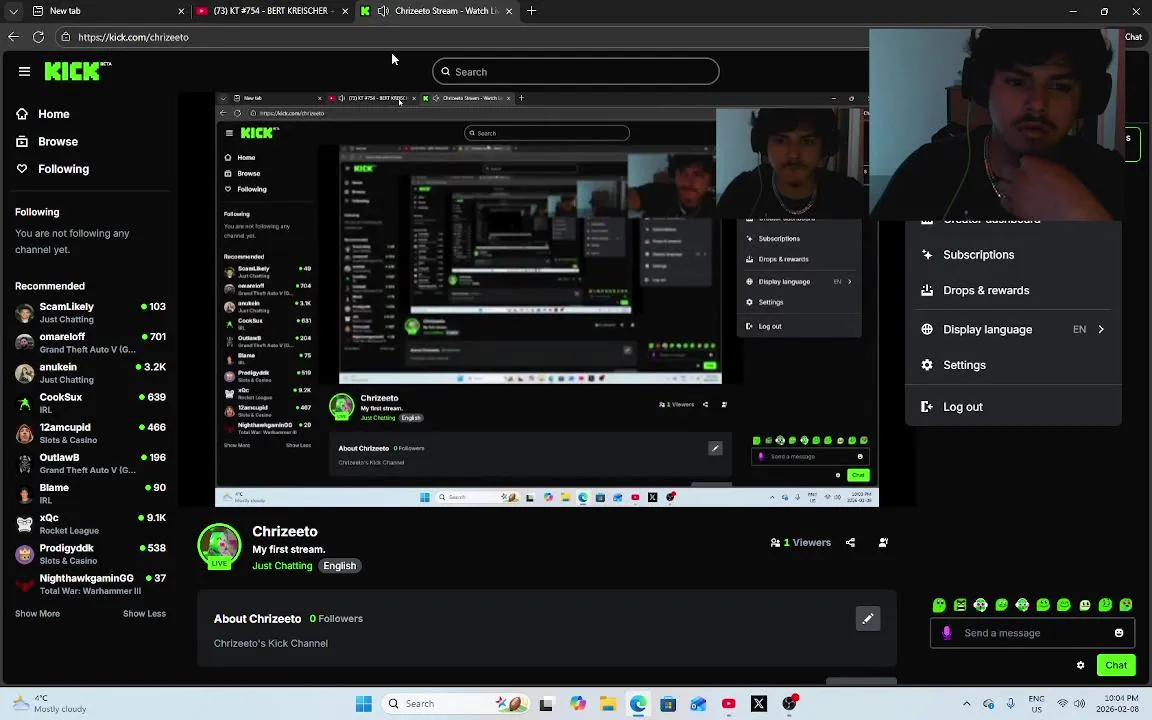
Task: Insert the first surprised green blob emote
Action: (939, 605)
